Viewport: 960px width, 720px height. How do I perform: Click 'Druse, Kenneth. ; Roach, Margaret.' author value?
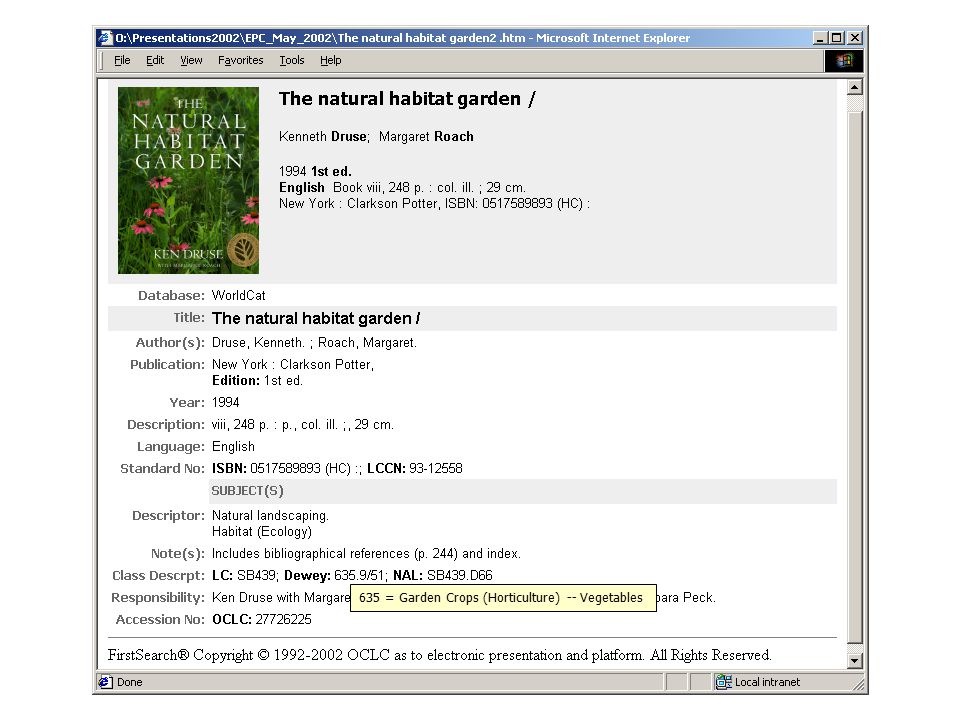[314, 343]
